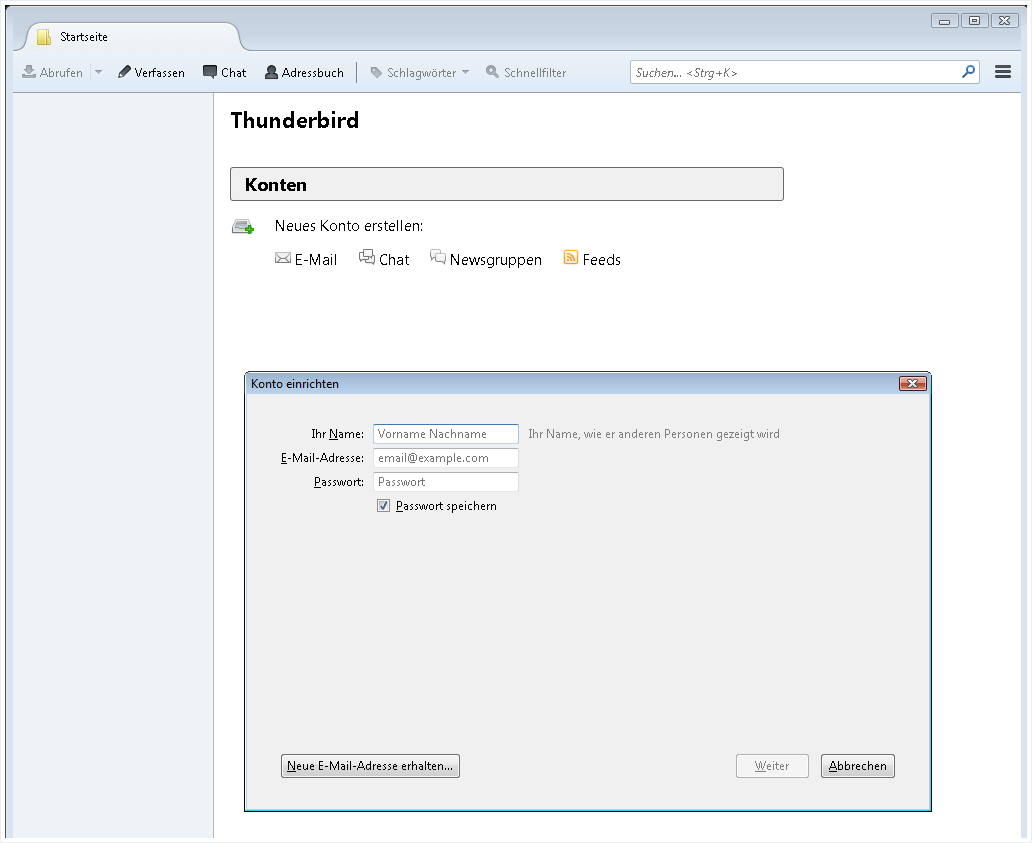Open the Adressbuch address book
Viewport: 1032px width, 843px height.
point(304,72)
